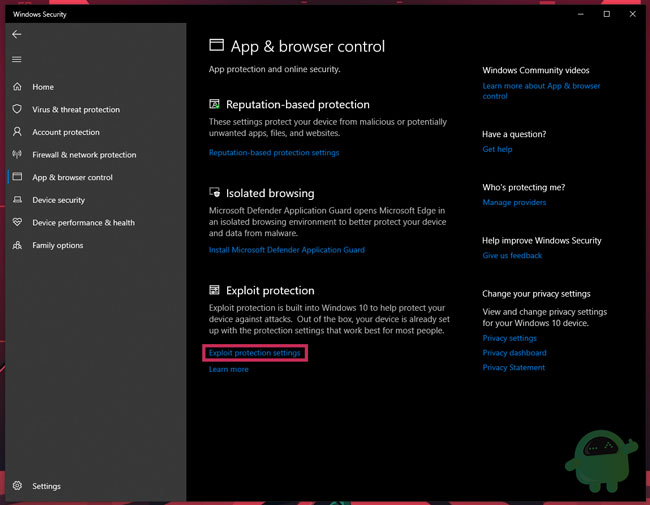Open Firewall & network protection
Image resolution: width=650 pixels, height=505 pixels.
pos(84,155)
